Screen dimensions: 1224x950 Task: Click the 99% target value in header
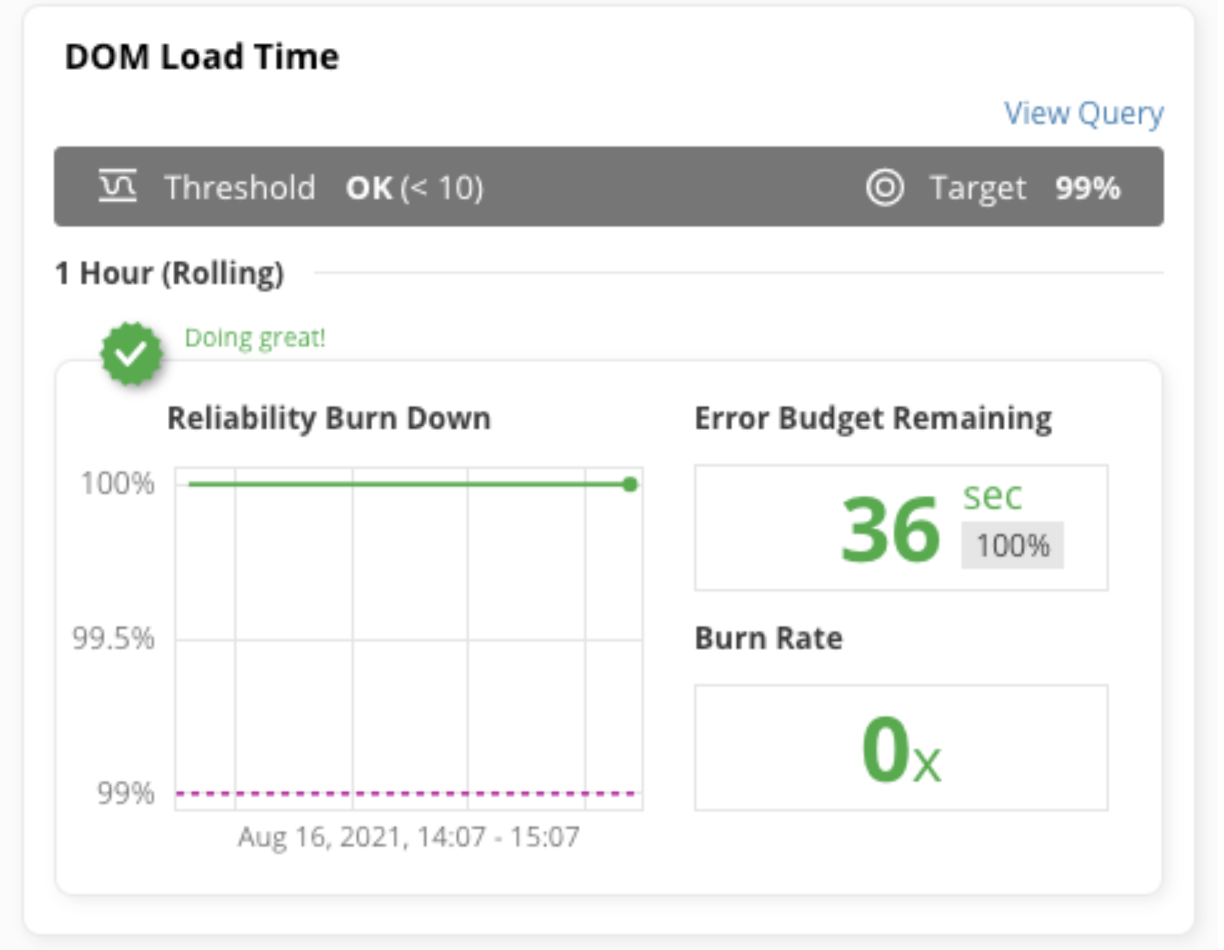(1088, 188)
